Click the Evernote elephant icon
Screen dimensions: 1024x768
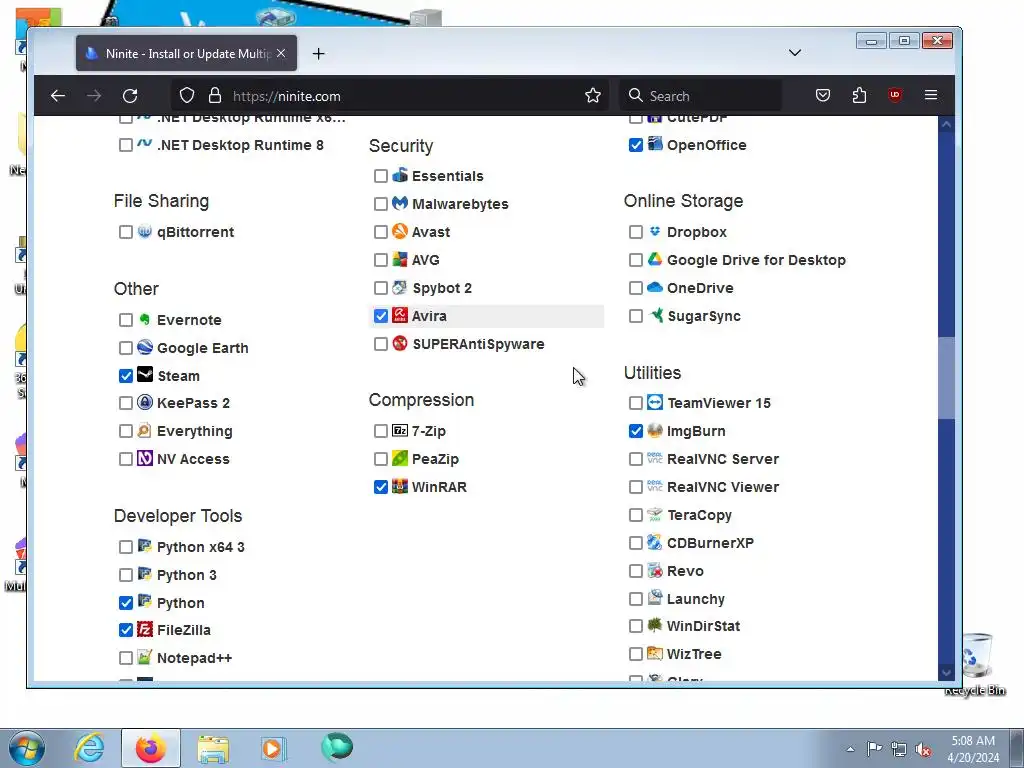(145, 319)
